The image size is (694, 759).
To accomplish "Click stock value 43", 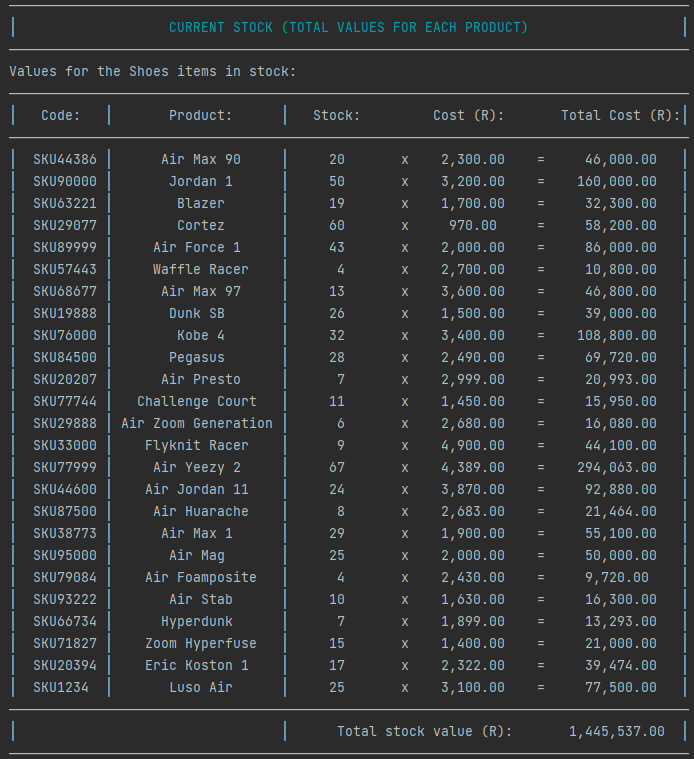I will 337,247.
